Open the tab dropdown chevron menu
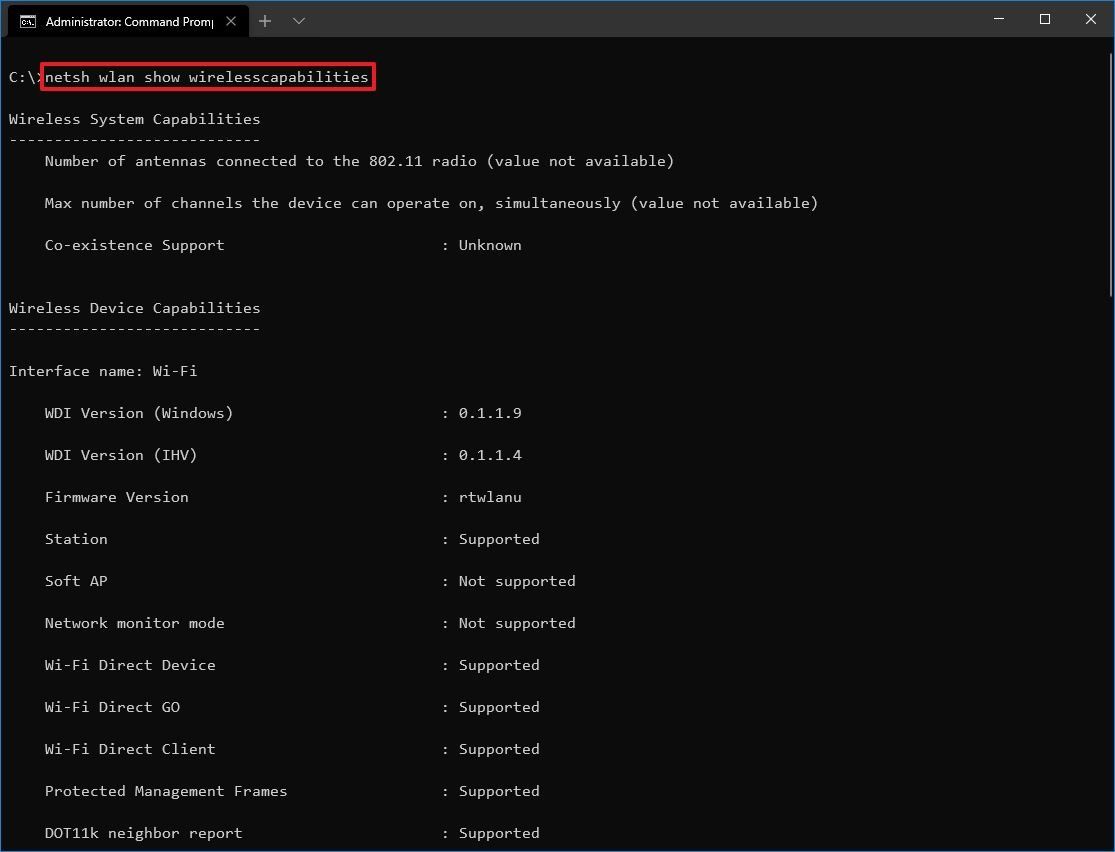Image resolution: width=1115 pixels, height=852 pixels. 297,20
